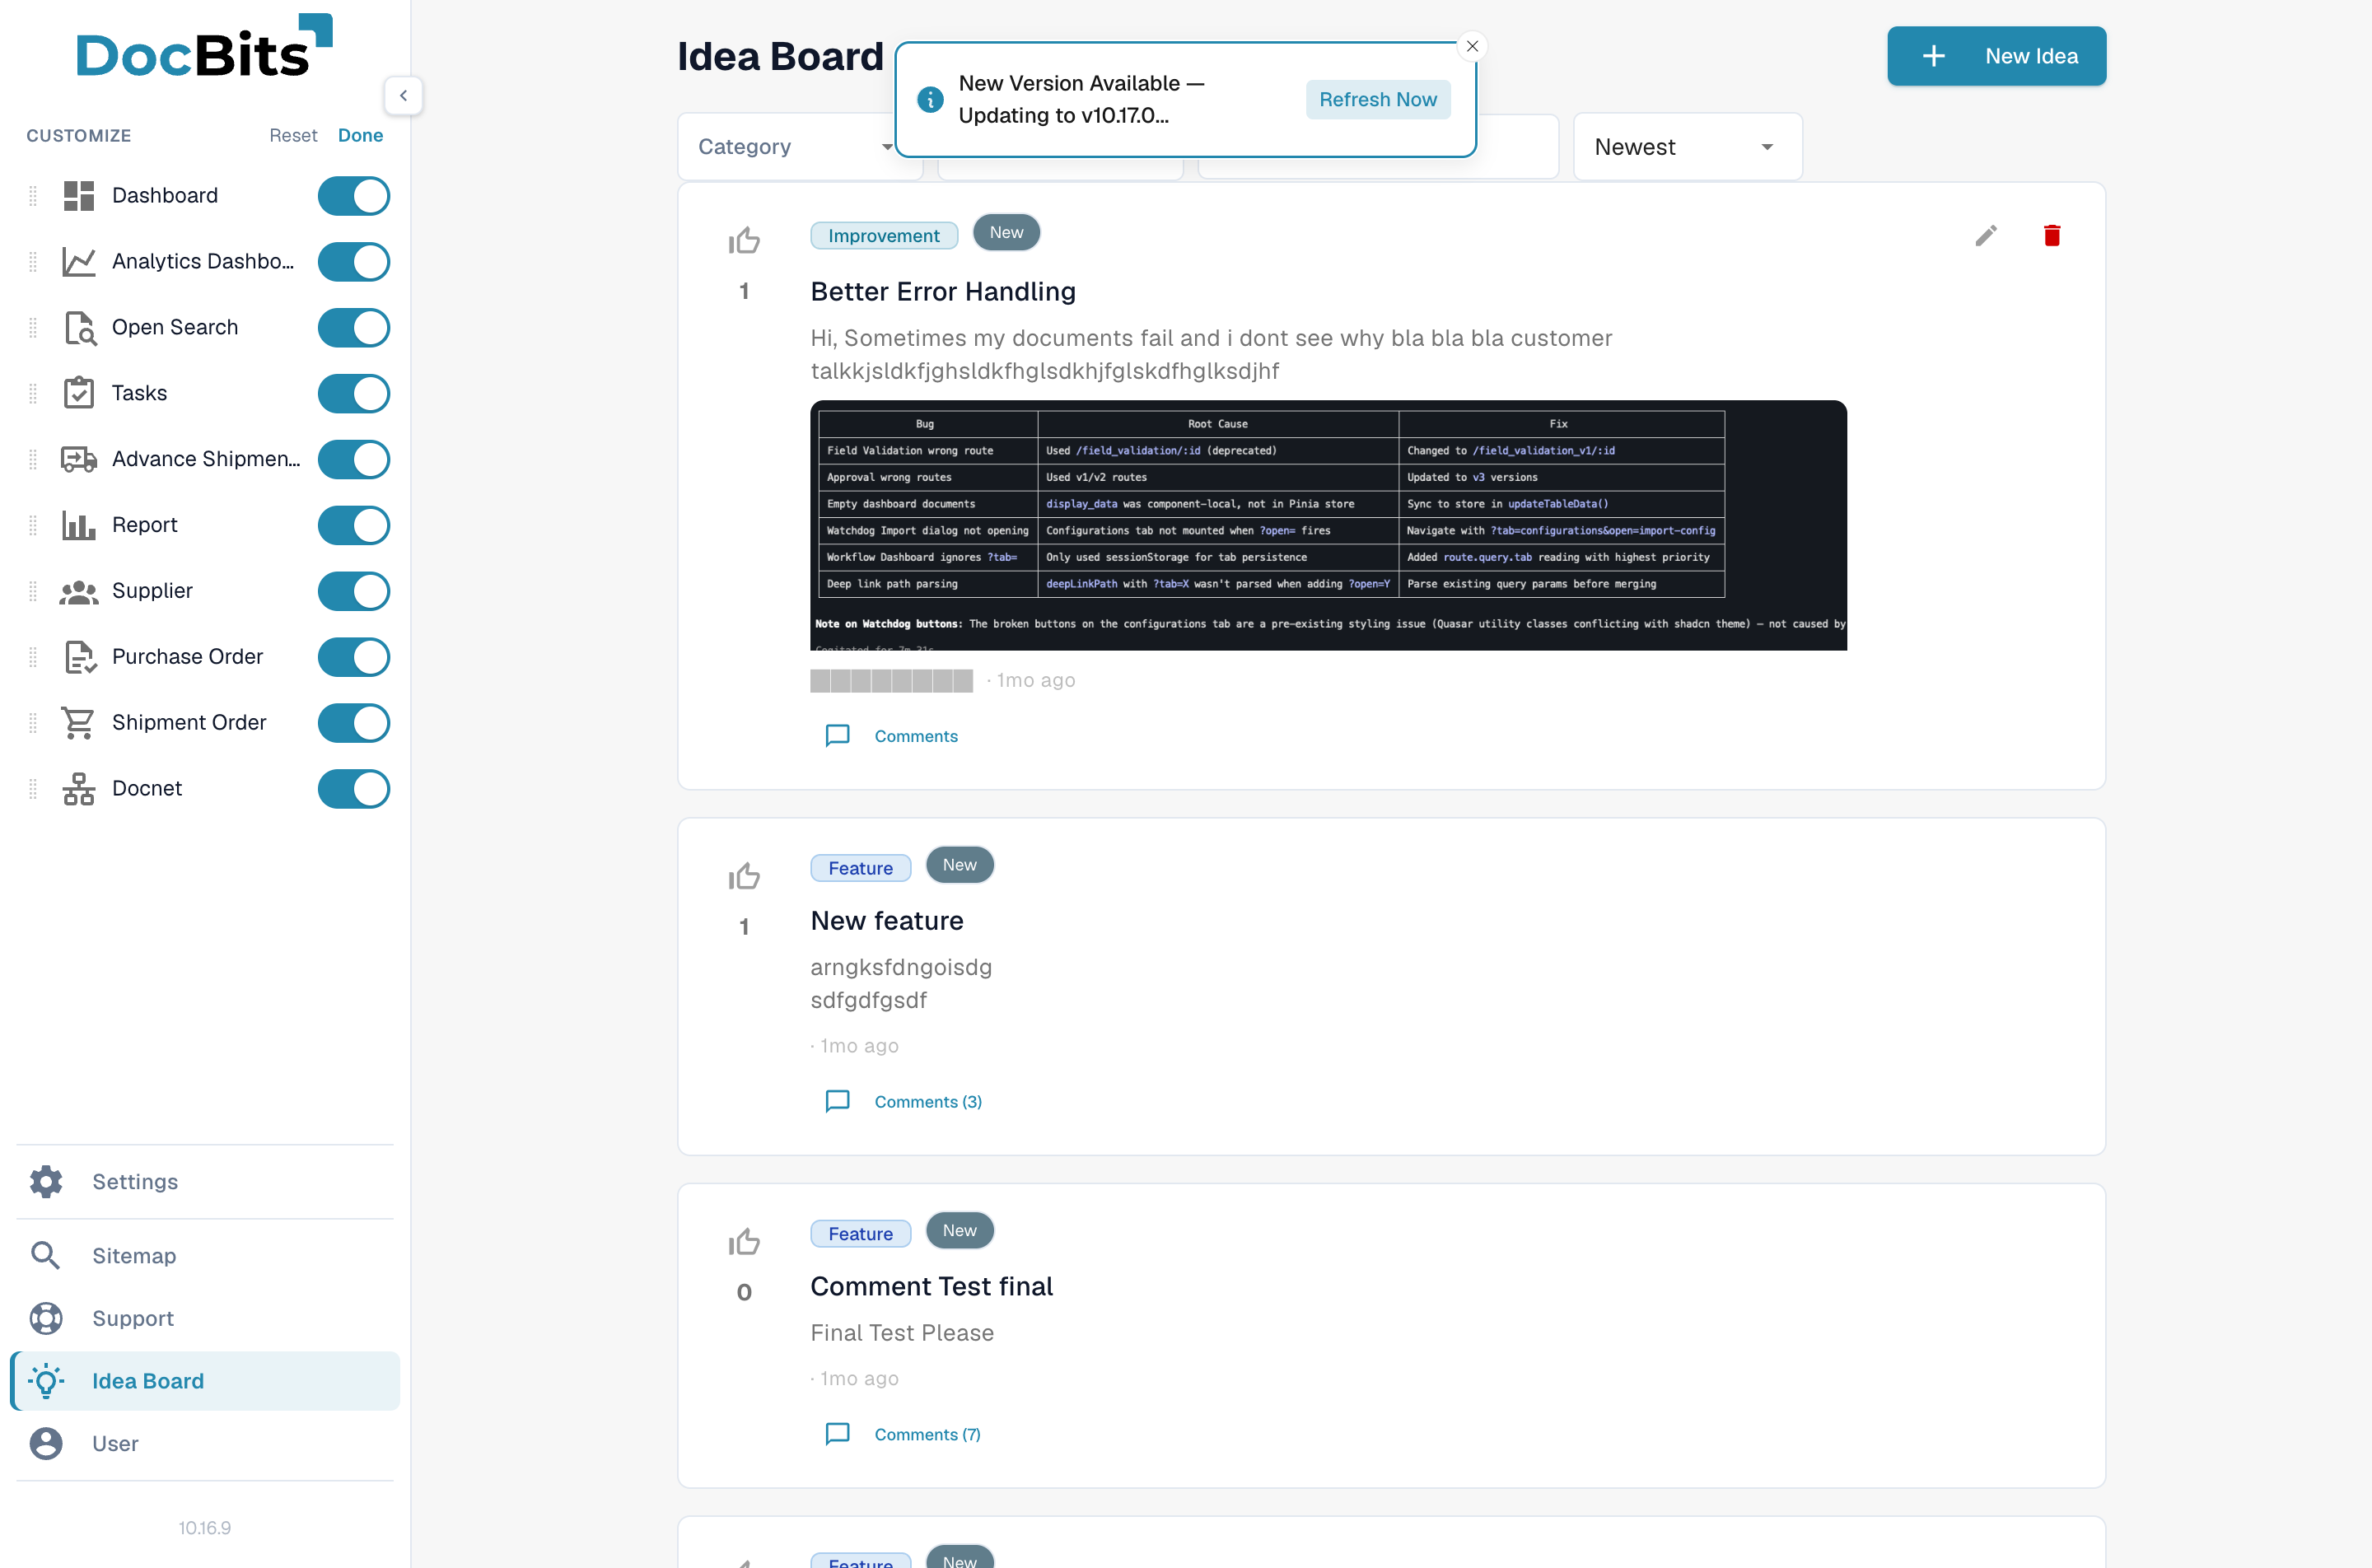This screenshot has height=1568, width=2372.
Task: Click the info icon in update notification
Action: 930,99
